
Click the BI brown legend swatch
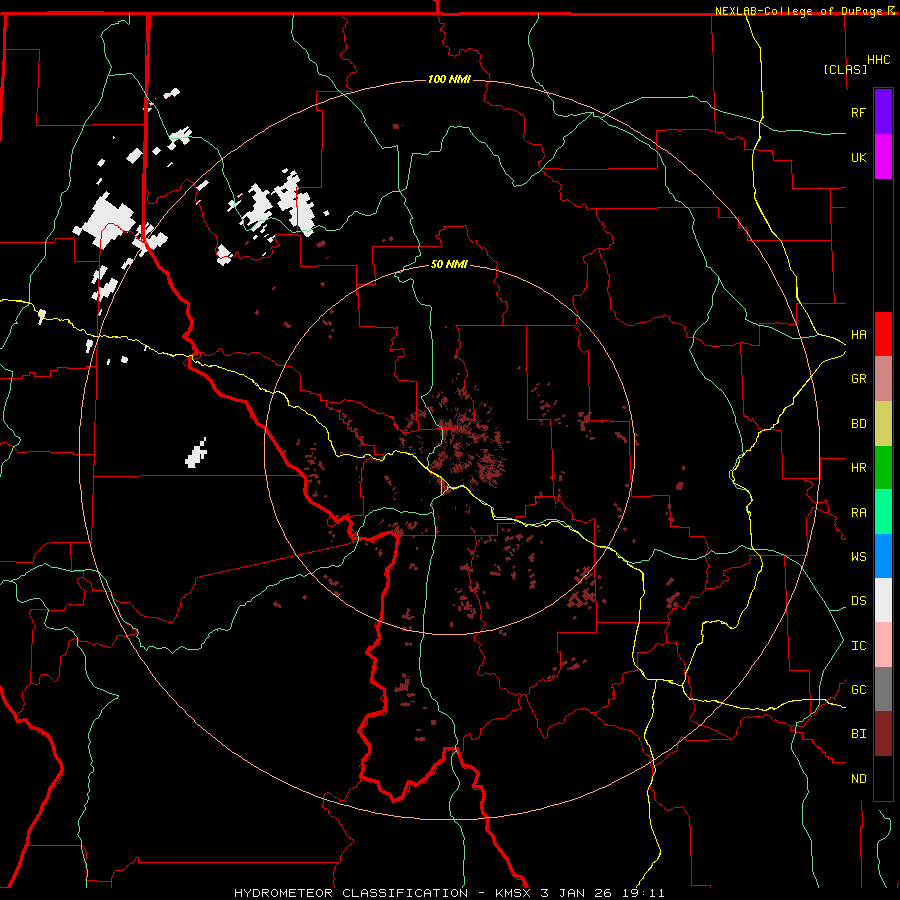point(883,734)
